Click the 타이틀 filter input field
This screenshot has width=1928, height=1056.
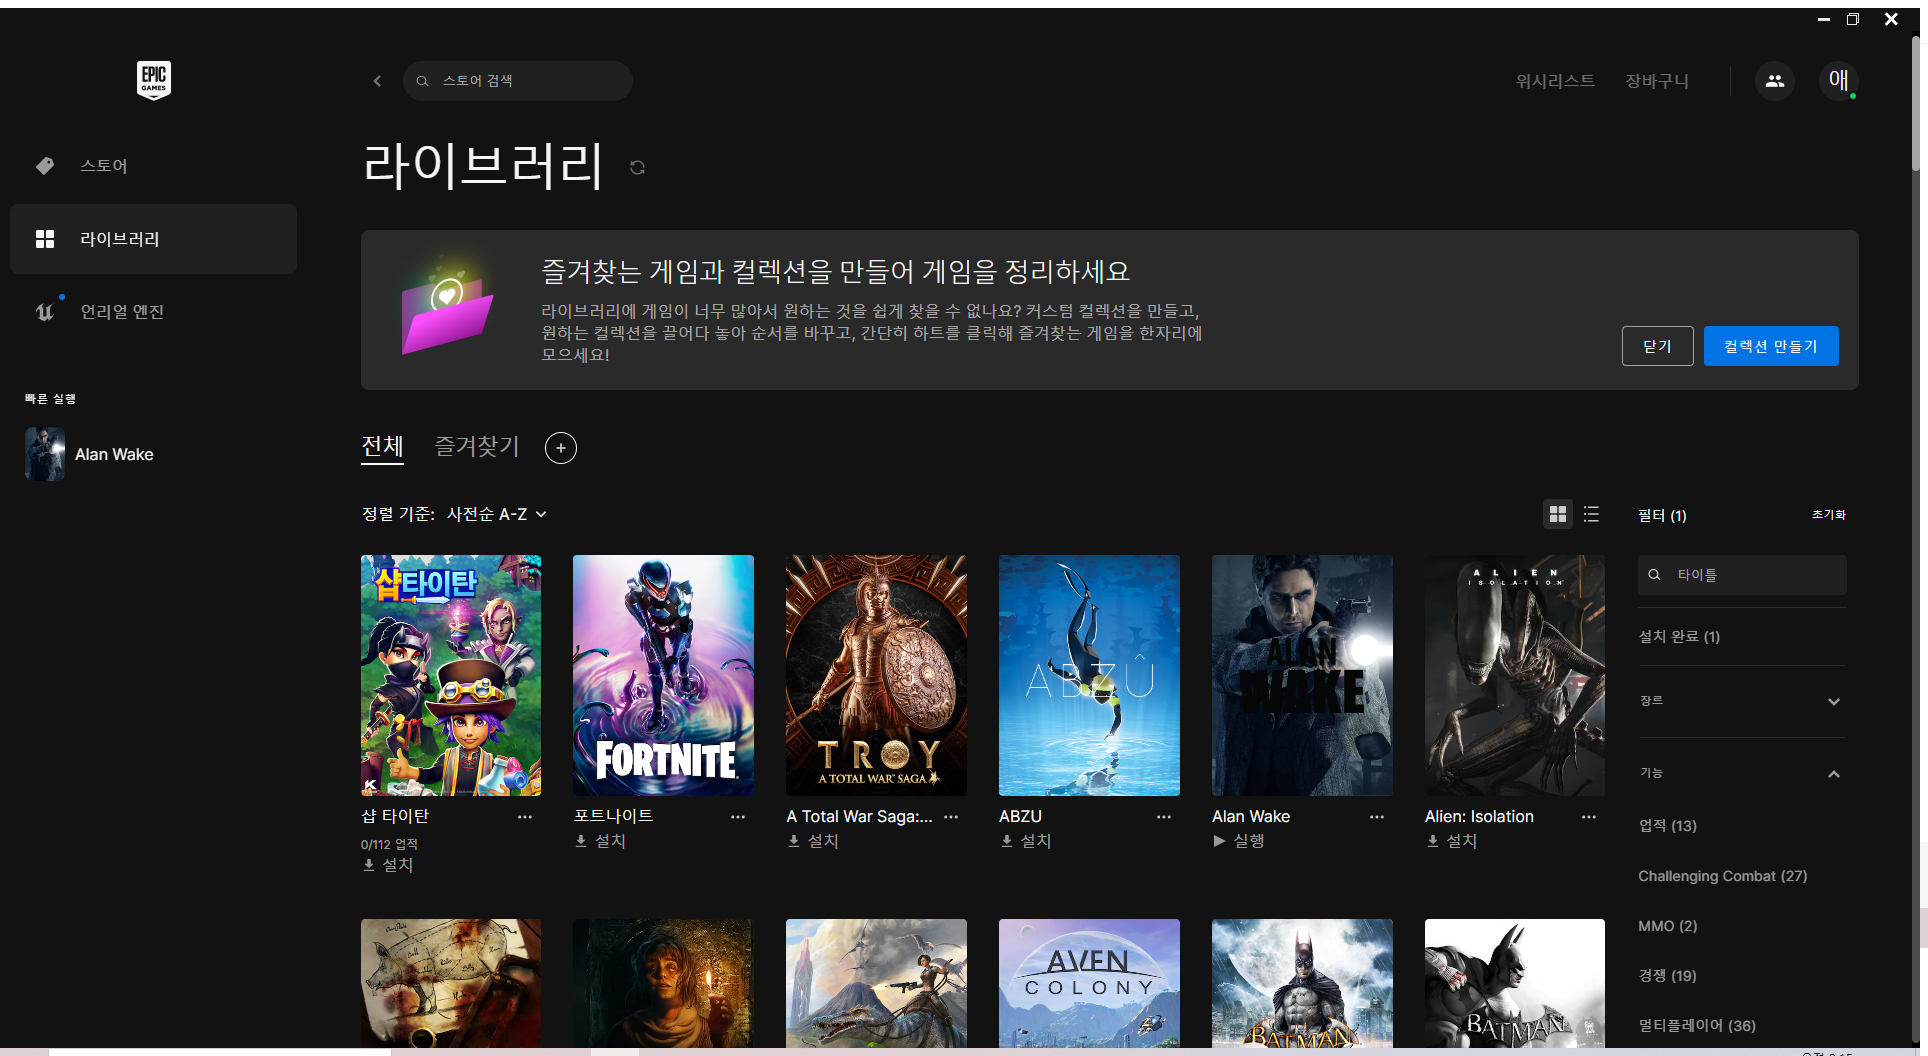1742,575
